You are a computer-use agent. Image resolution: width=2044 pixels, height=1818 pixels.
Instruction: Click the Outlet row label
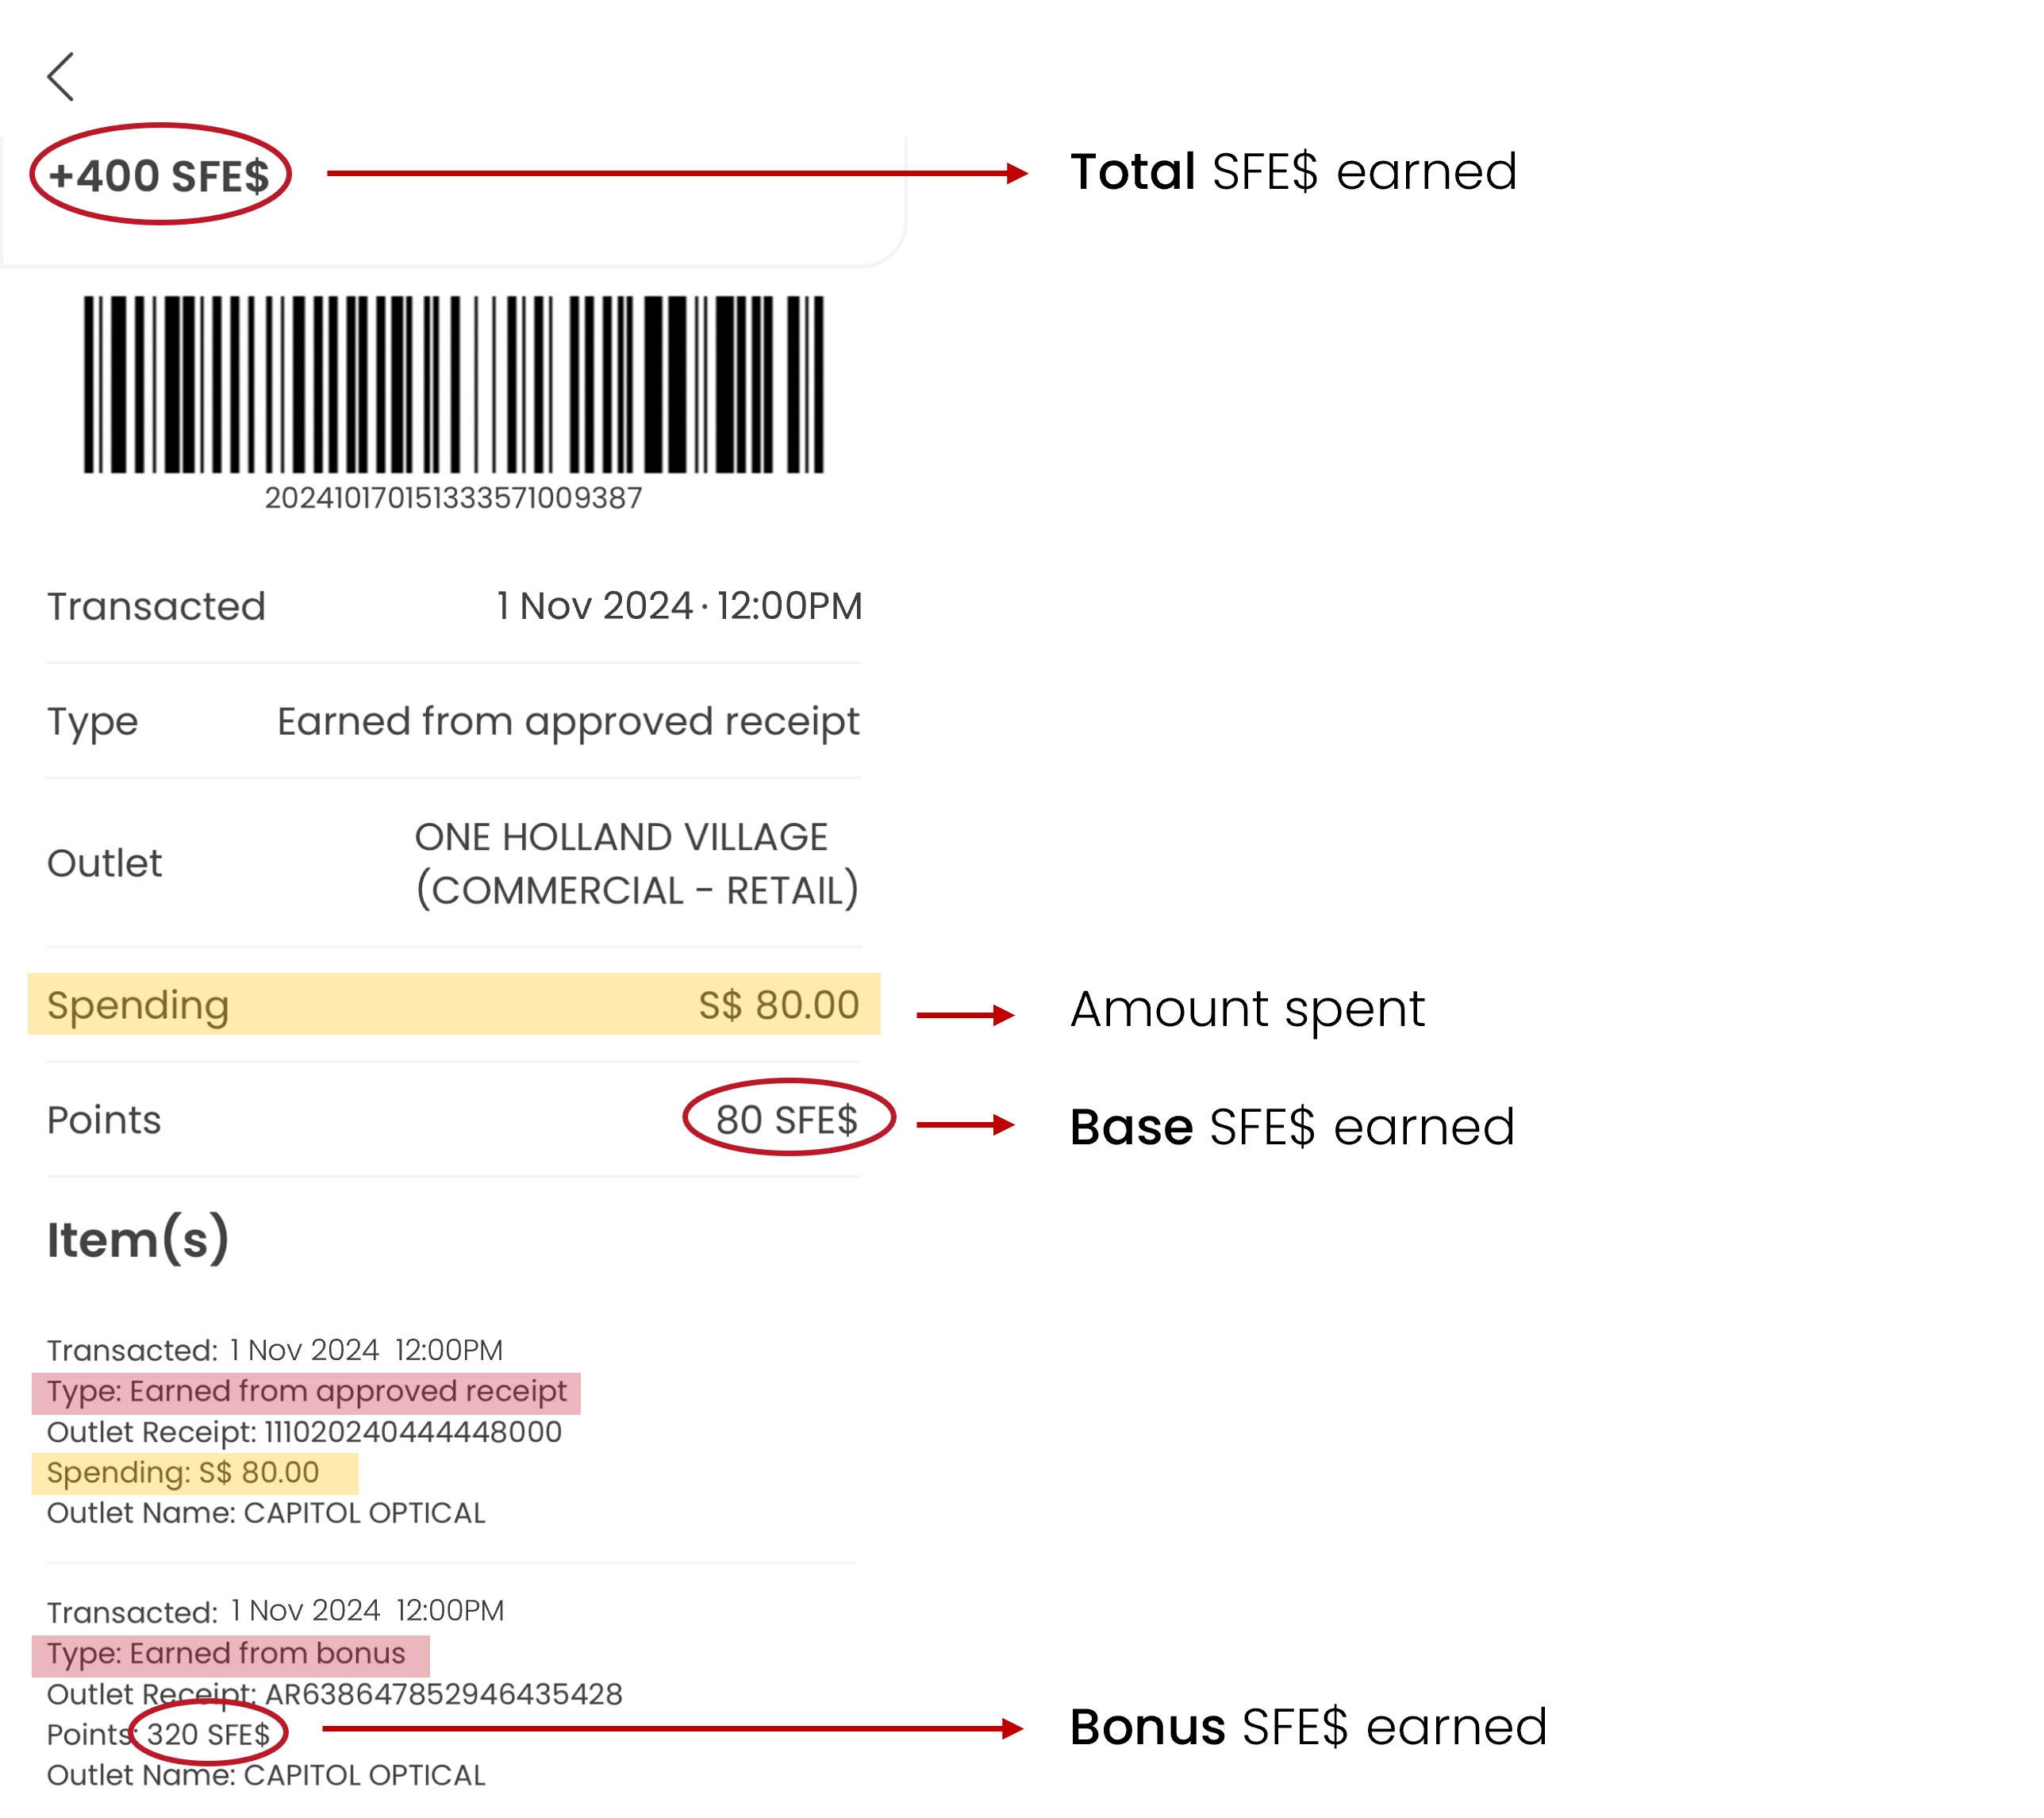104,863
